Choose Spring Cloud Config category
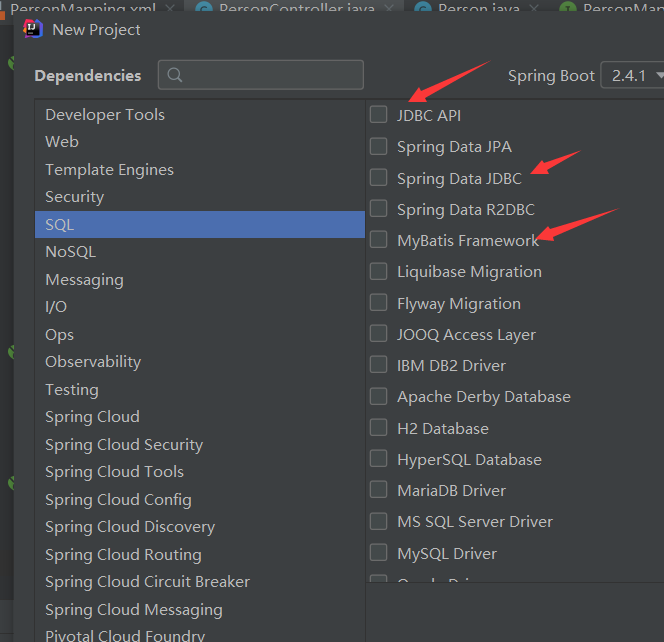This screenshot has width=664, height=642. tap(199, 500)
